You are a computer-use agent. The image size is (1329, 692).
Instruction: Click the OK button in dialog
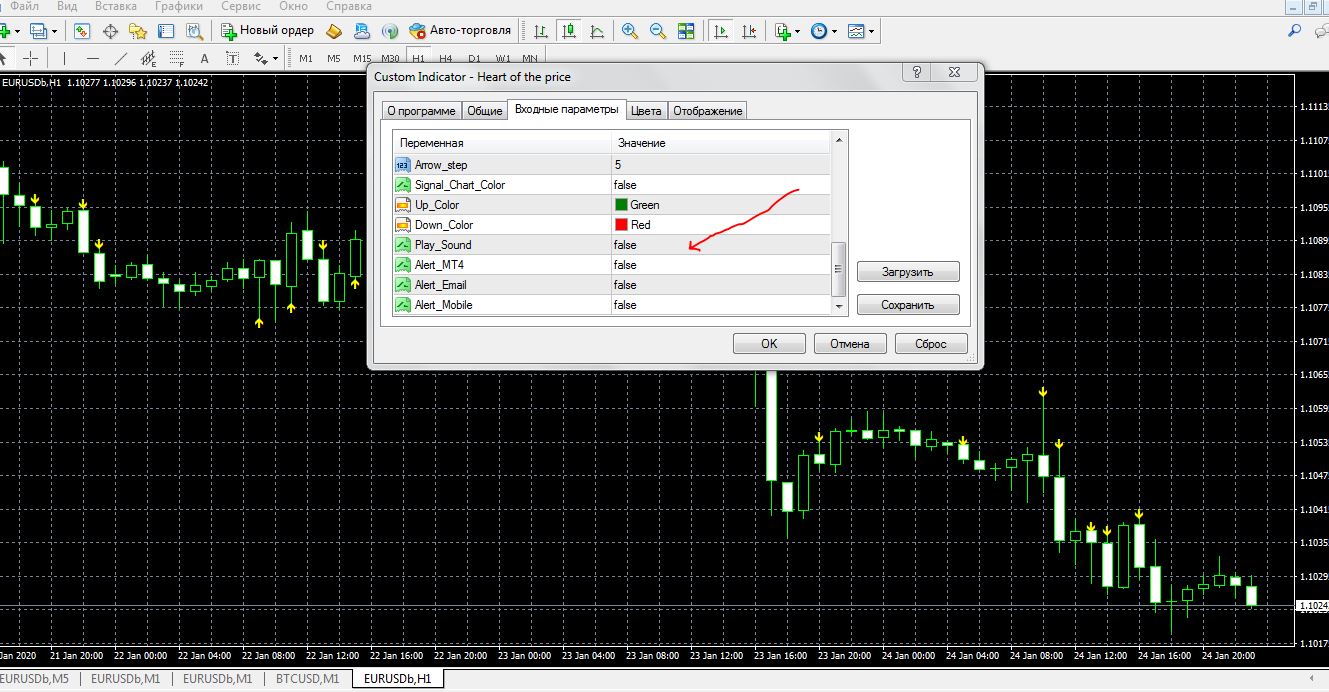click(769, 343)
